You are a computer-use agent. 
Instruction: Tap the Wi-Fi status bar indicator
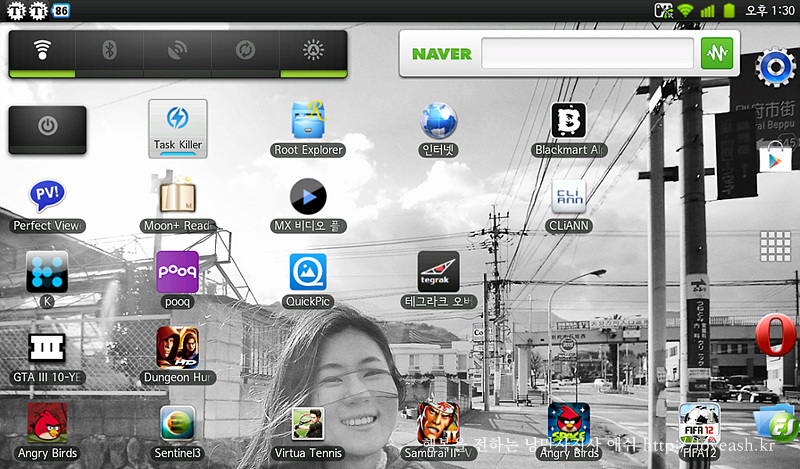tap(685, 10)
